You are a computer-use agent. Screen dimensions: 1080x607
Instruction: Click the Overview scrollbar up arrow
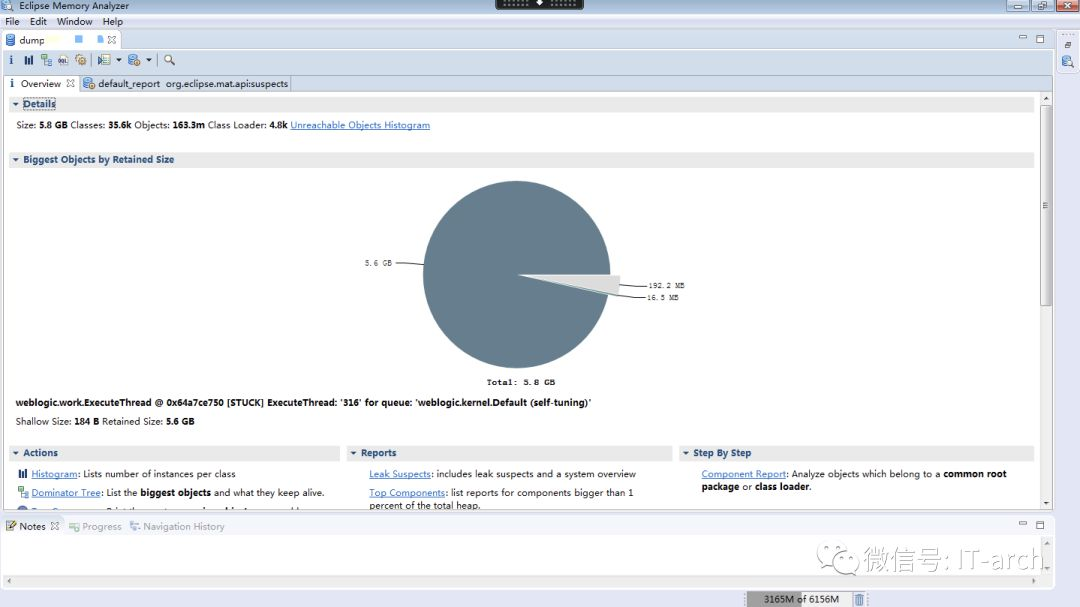tap(1046, 99)
